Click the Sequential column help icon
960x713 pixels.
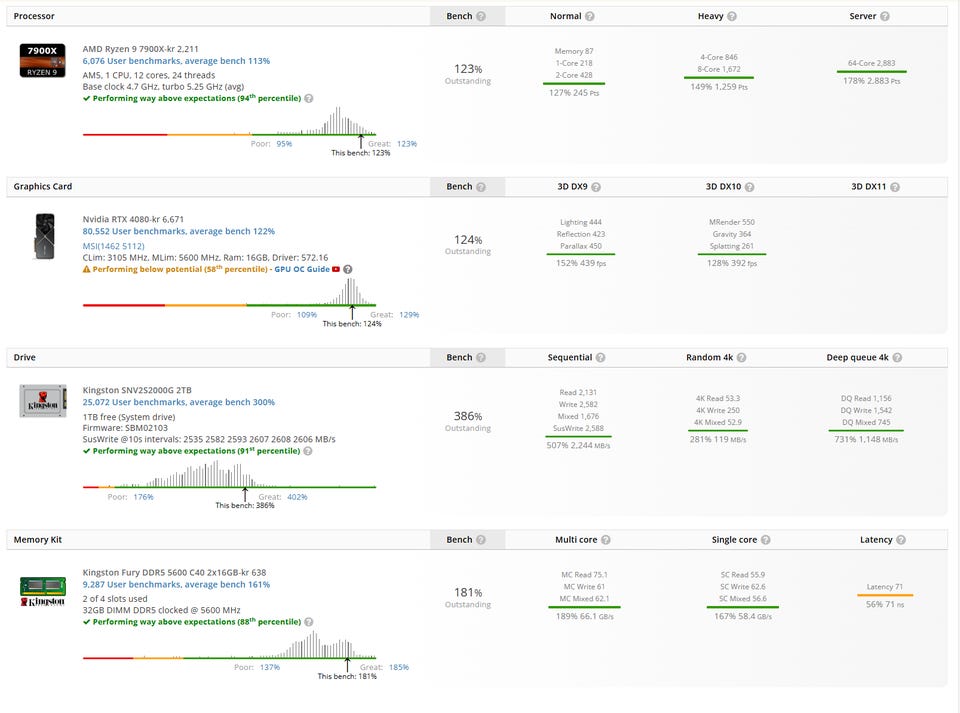[x=600, y=357]
